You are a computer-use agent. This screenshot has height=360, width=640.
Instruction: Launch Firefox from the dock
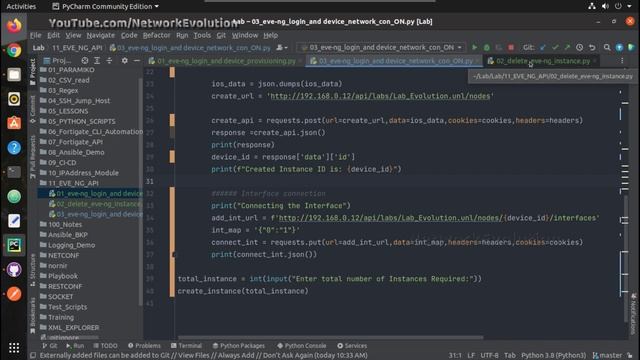click(14, 26)
